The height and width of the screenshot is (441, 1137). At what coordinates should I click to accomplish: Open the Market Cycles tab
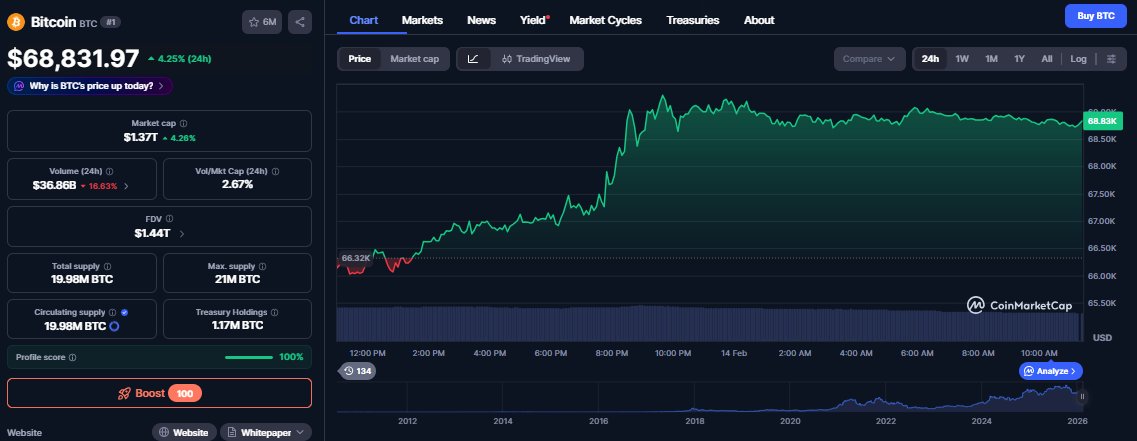605,20
